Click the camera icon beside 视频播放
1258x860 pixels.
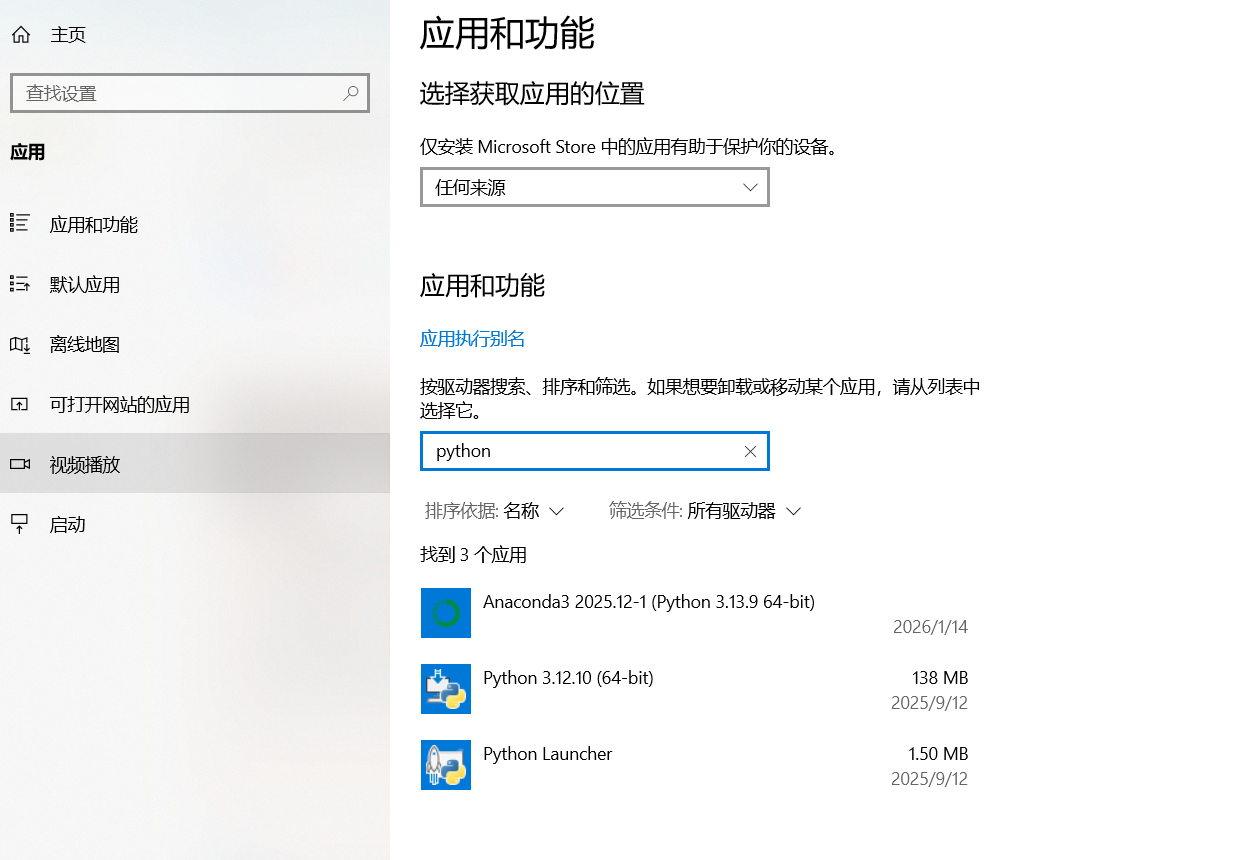pos(19,464)
